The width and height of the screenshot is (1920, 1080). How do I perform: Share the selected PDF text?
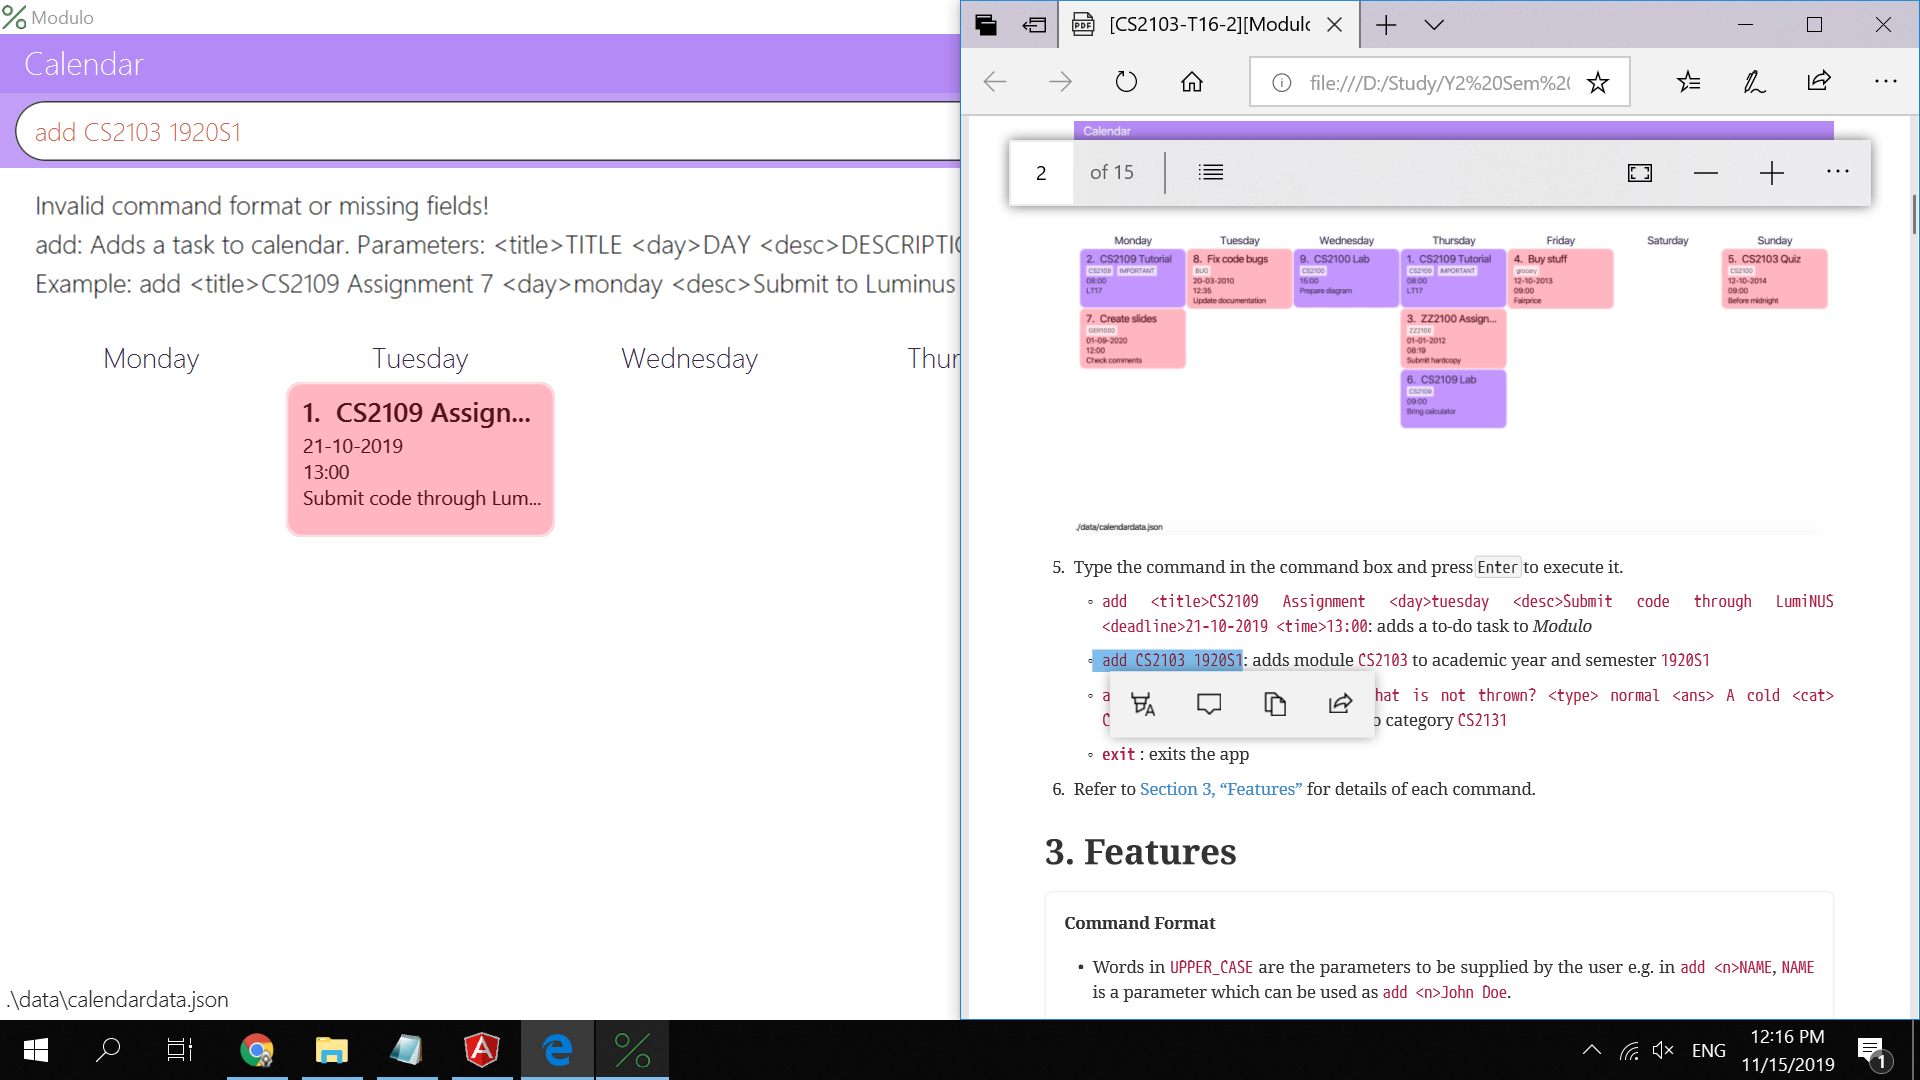1340,703
